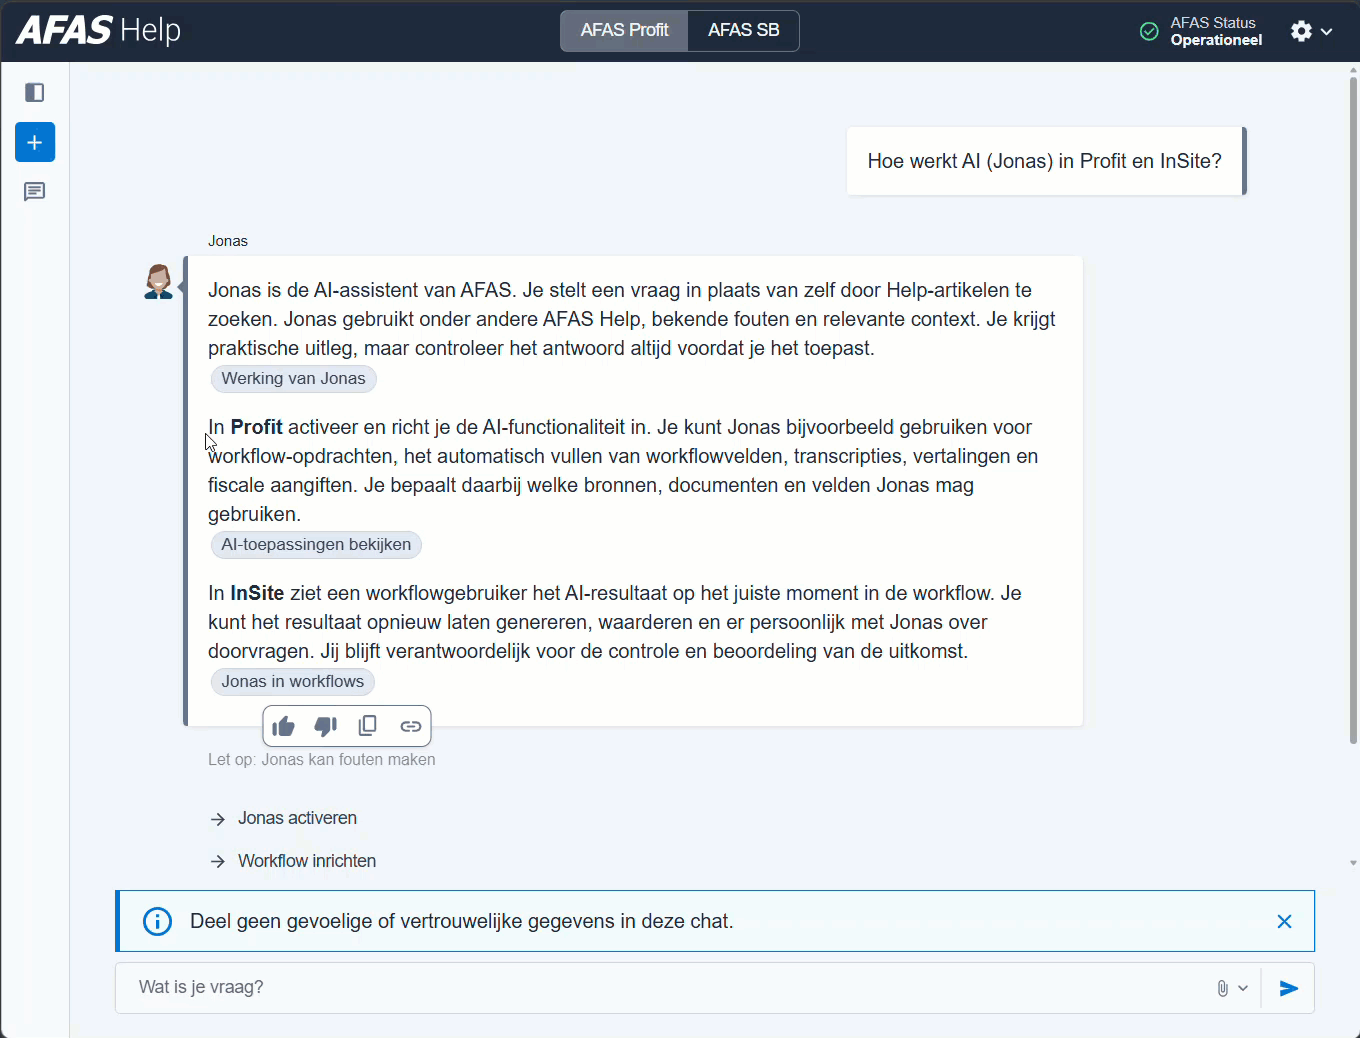Click the user question bubble text
This screenshot has width=1360, height=1038.
tap(1044, 161)
